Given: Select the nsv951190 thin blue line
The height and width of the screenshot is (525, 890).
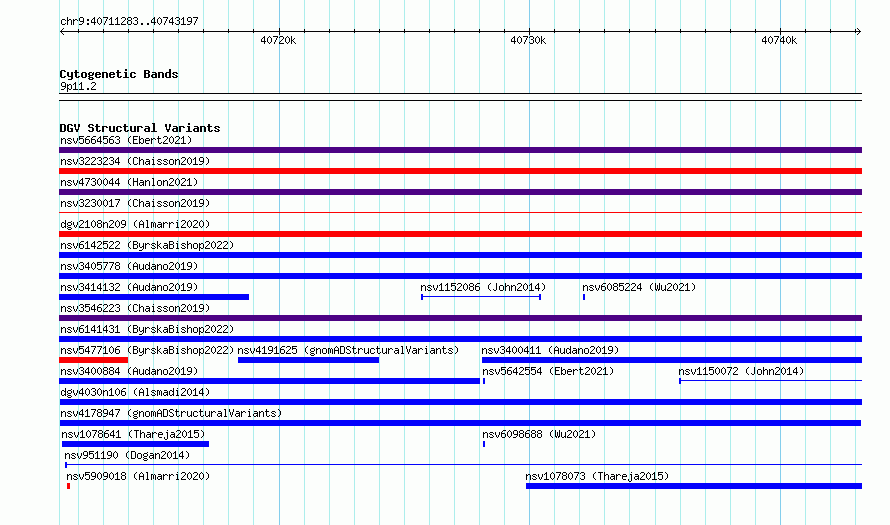Looking at the screenshot, I should pyautogui.click(x=463, y=465).
